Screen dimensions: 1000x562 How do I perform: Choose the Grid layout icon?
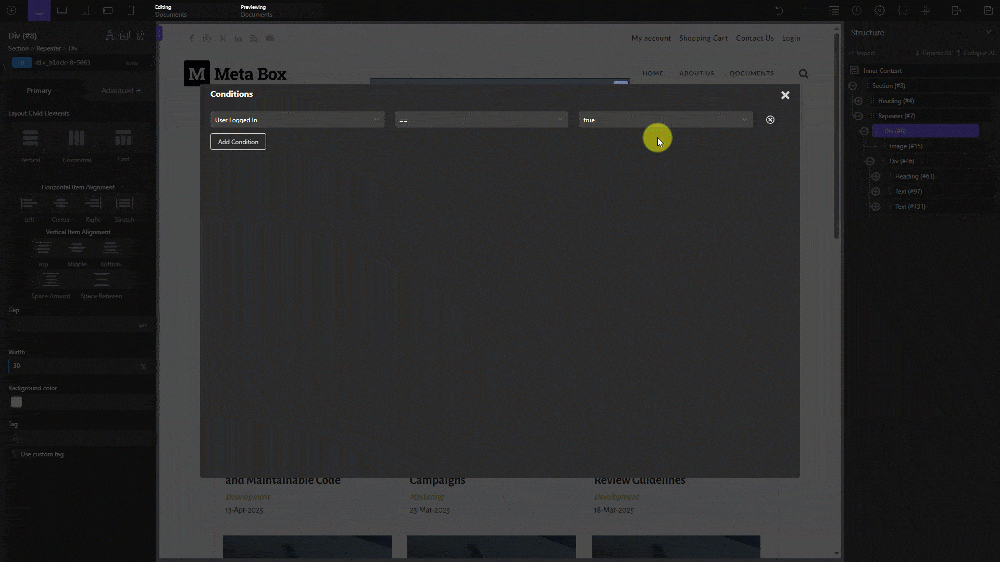123,139
